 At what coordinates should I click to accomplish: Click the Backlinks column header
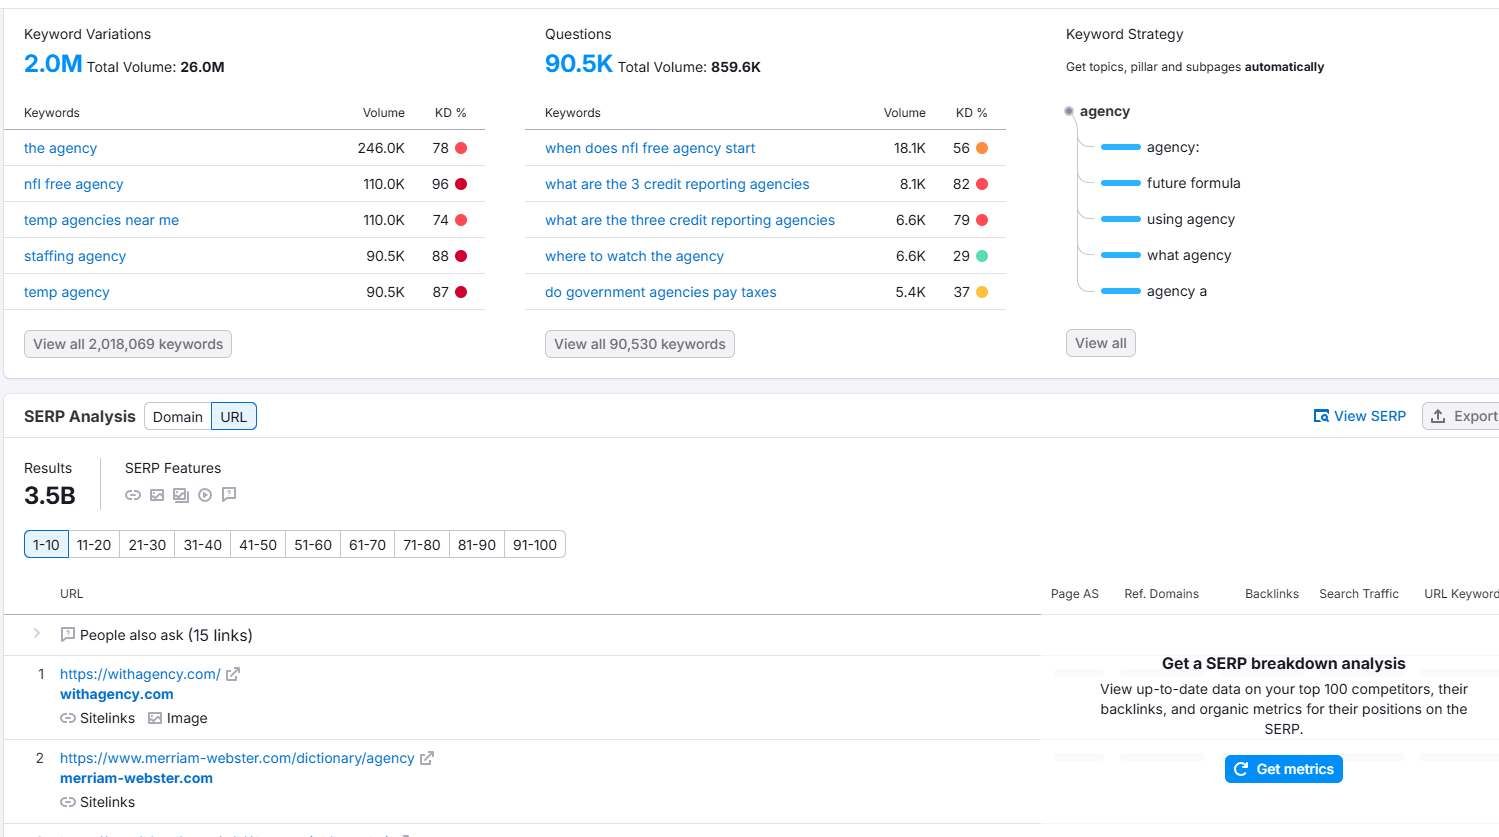coord(1272,594)
